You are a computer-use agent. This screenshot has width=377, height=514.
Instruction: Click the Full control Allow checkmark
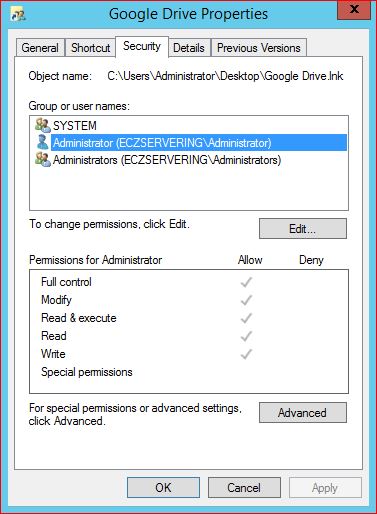(x=246, y=282)
